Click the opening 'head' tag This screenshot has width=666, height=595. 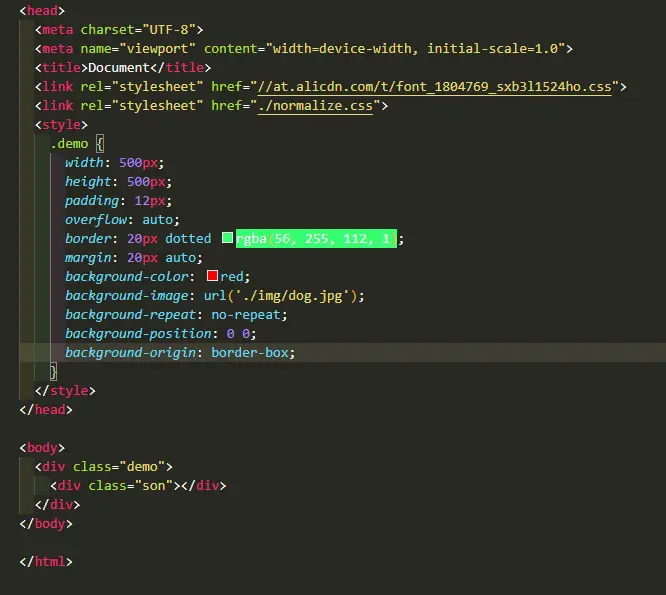(42, 11)
